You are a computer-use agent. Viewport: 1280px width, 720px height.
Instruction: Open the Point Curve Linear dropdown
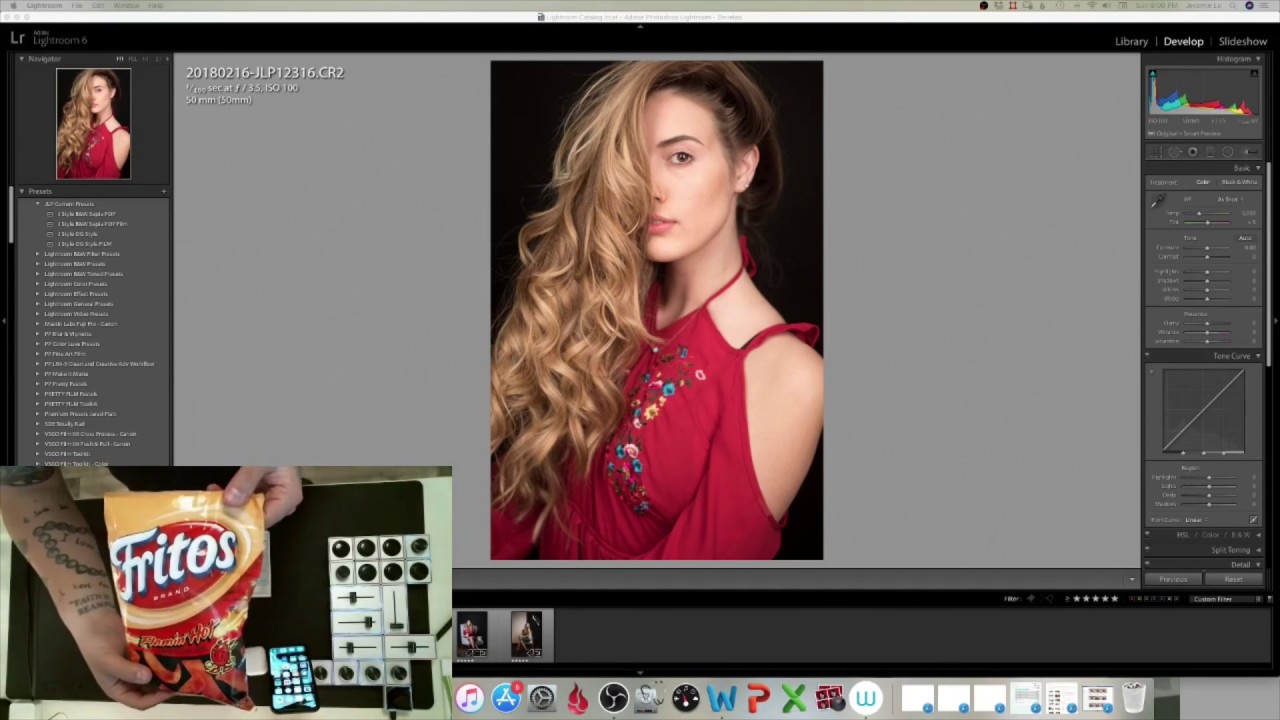pyautogui.click(x=1196, y=520)
